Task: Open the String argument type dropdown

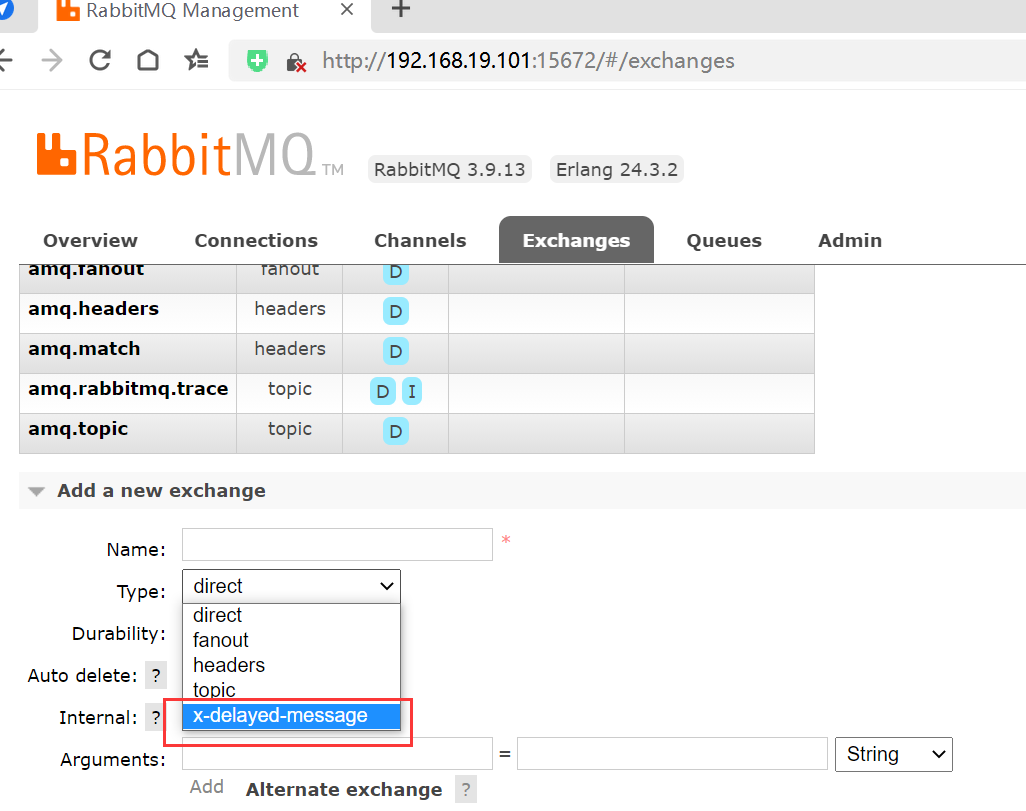Action: point(893,754)
